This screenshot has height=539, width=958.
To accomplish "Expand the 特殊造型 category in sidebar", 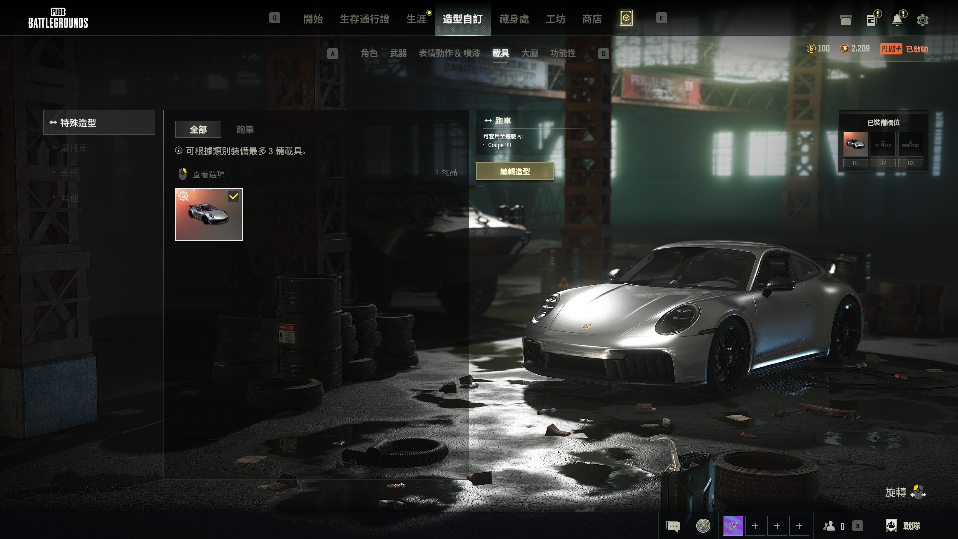I will [99, 122].
